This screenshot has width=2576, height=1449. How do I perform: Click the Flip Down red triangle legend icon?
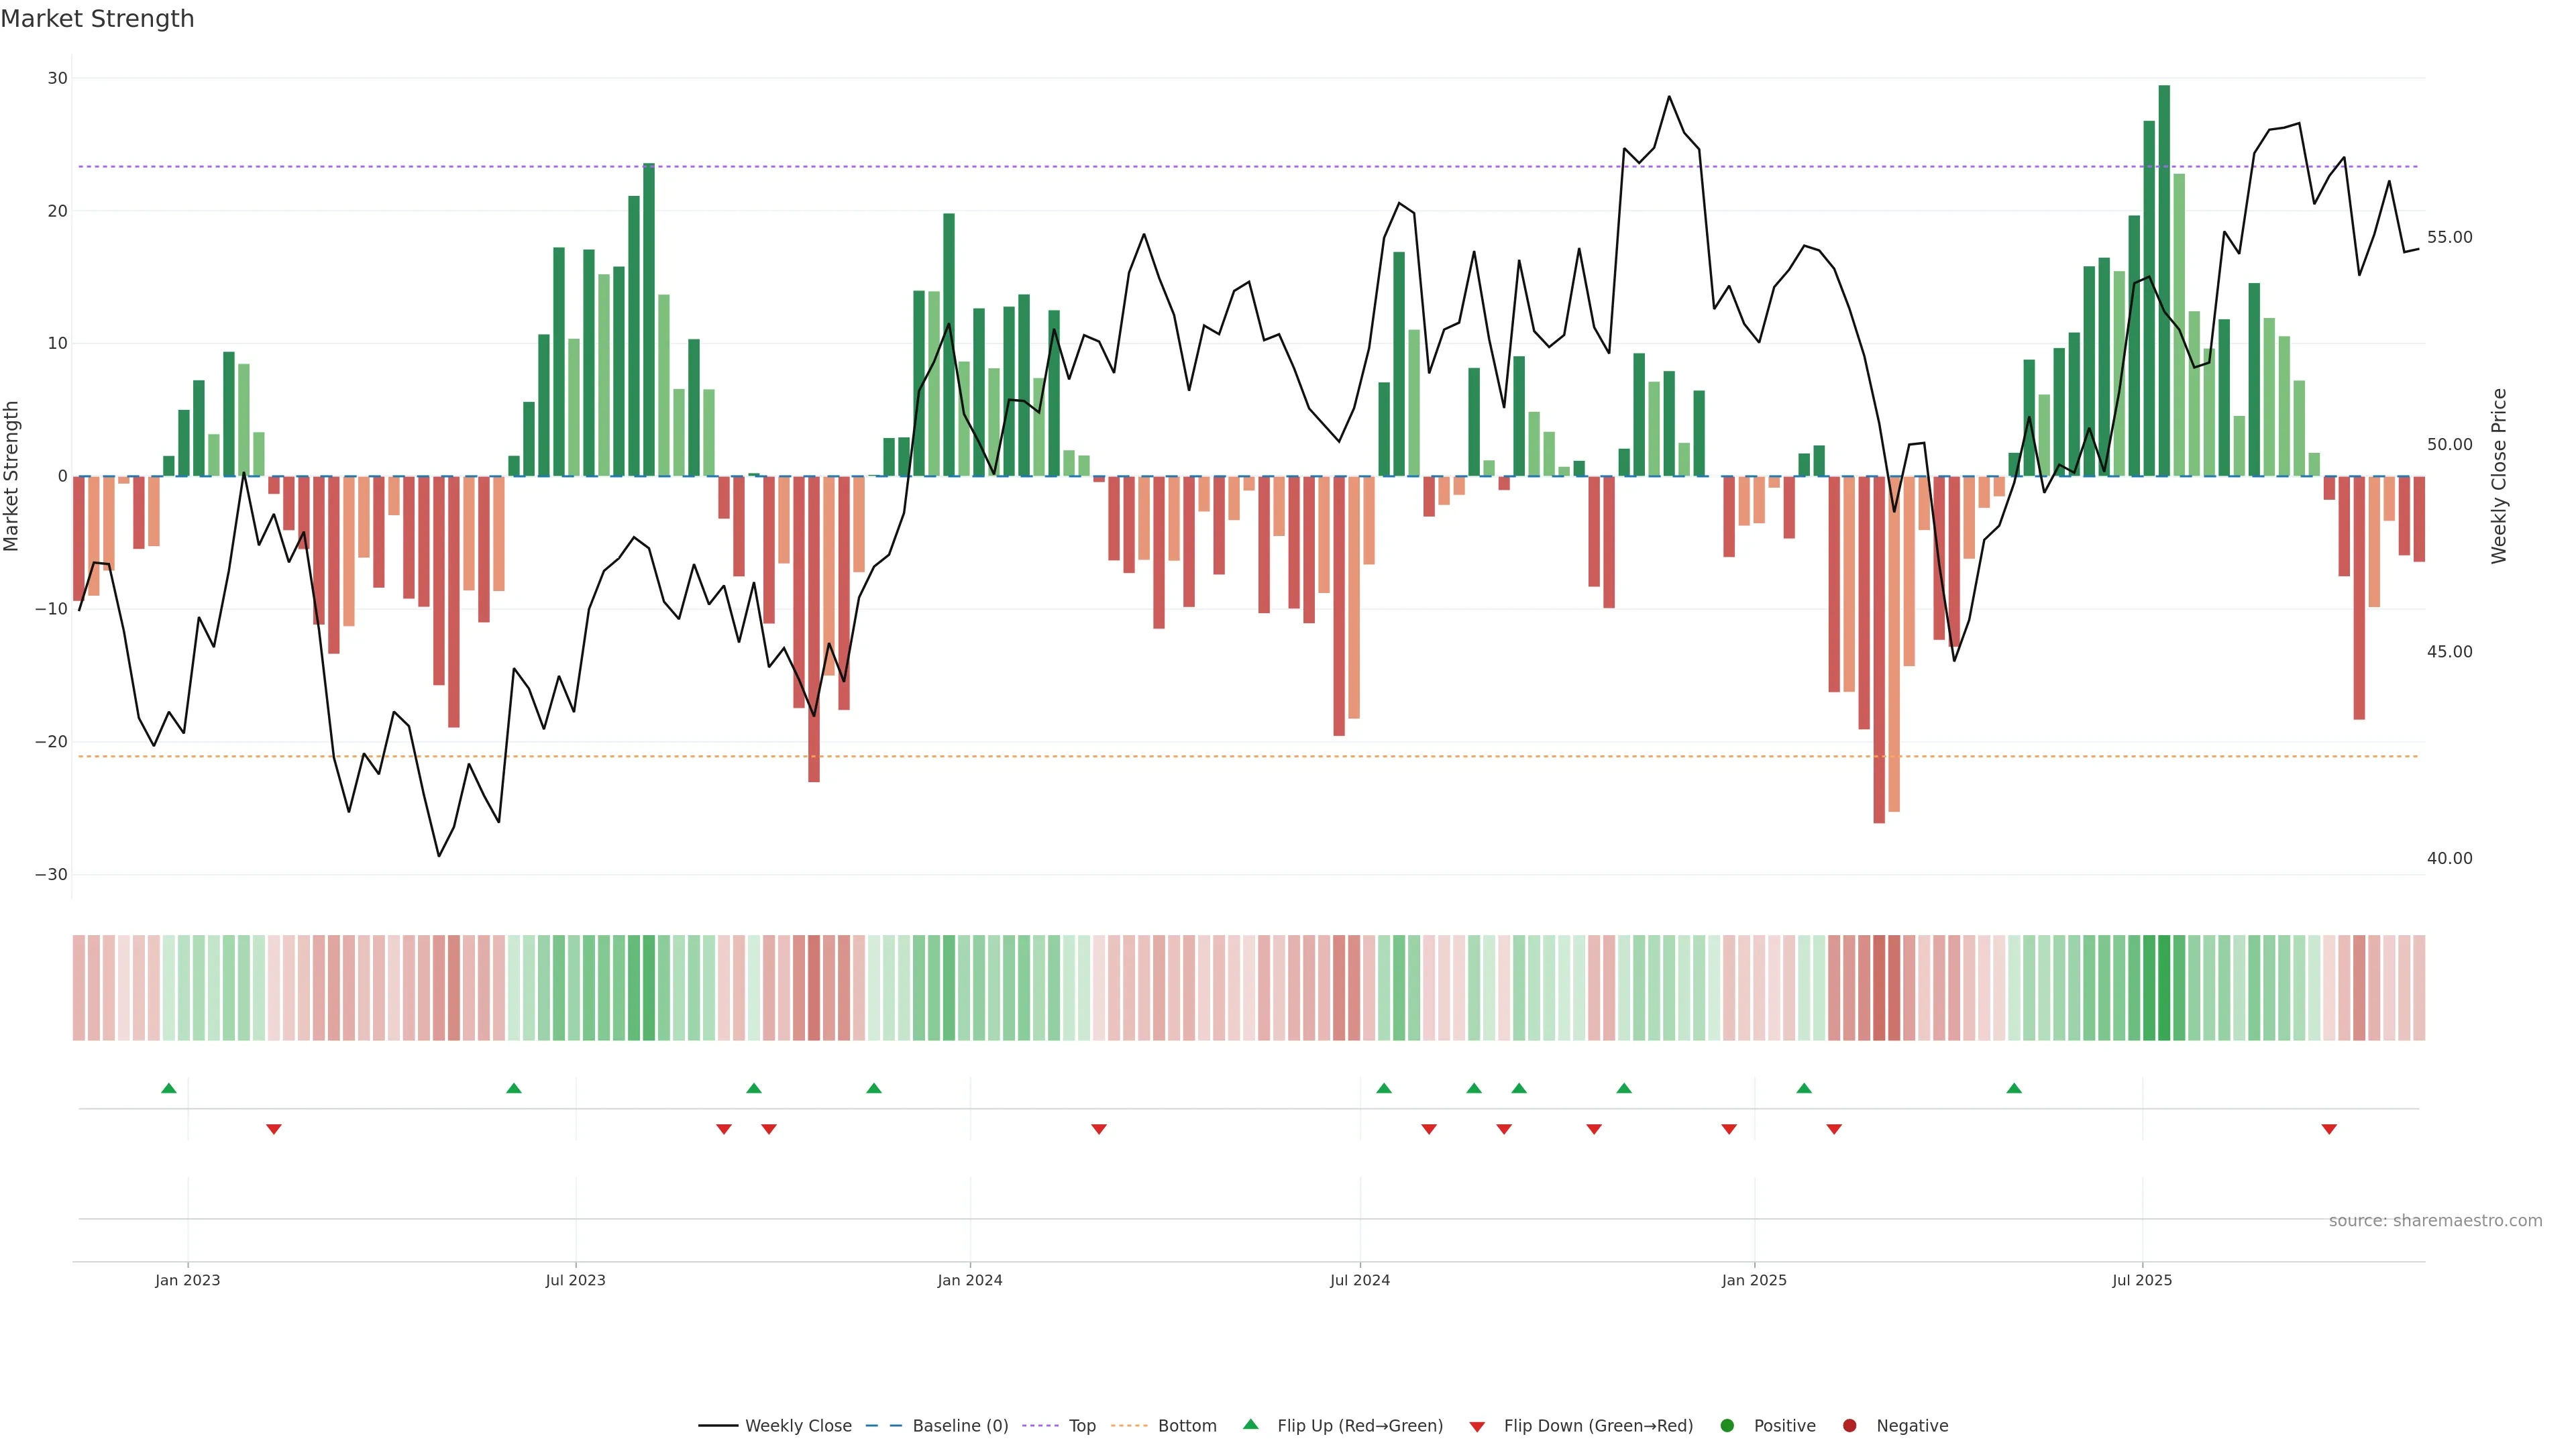coord(1477,1427)
